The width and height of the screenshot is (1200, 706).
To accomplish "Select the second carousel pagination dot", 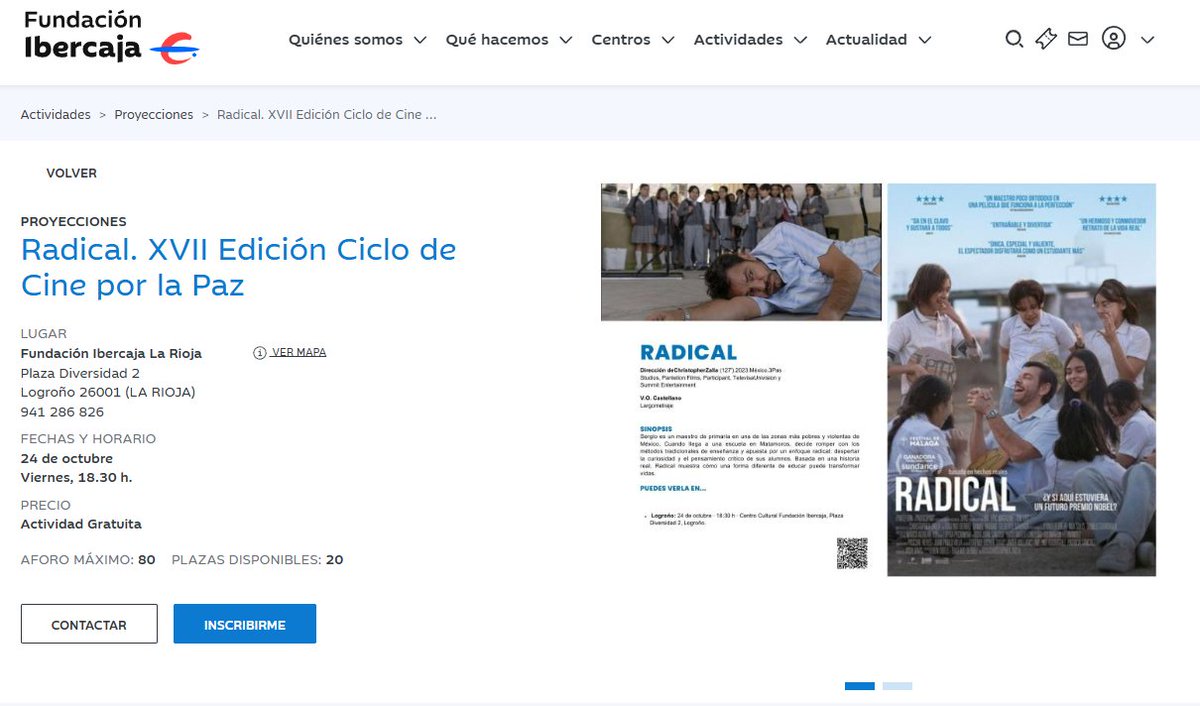I will (x=898, y=686).
